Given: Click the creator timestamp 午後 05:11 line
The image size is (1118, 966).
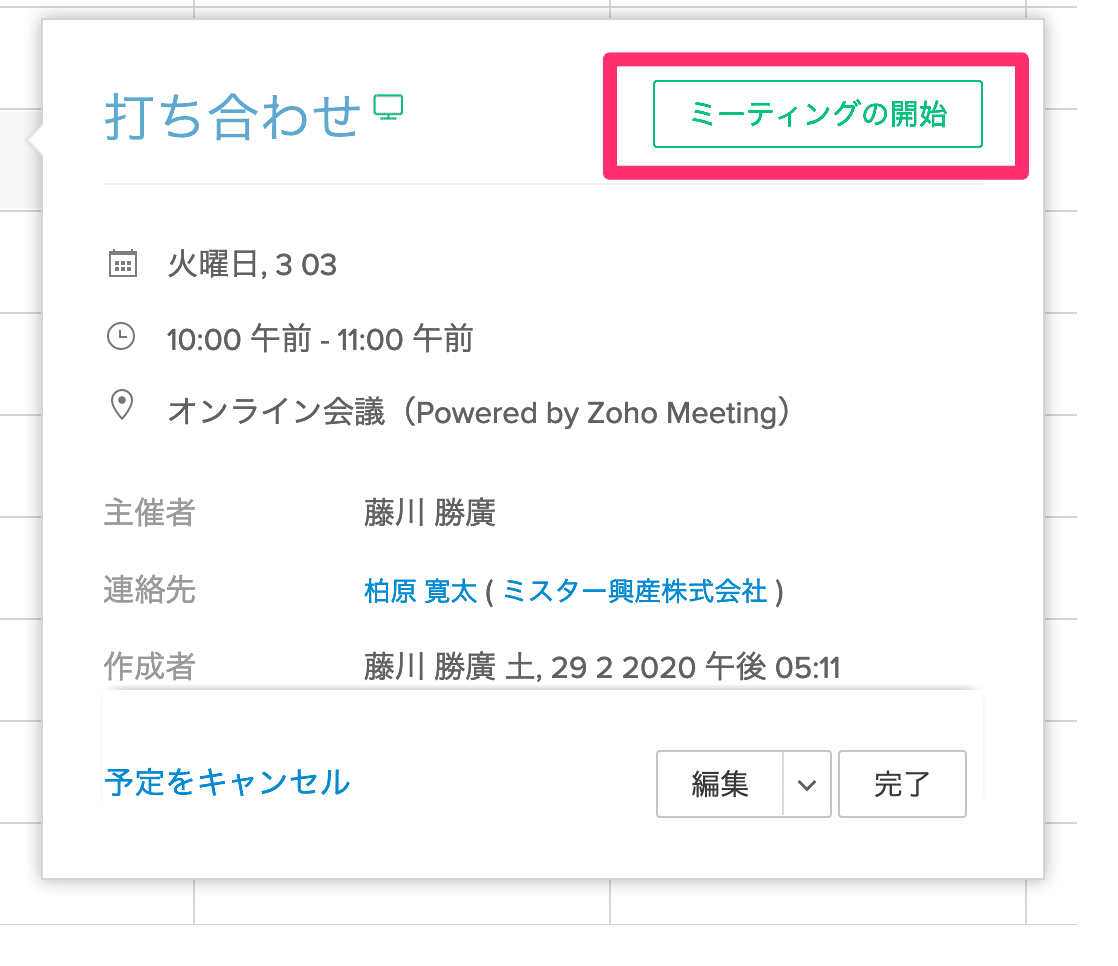Looking at the screenshot, I should 602,667.
